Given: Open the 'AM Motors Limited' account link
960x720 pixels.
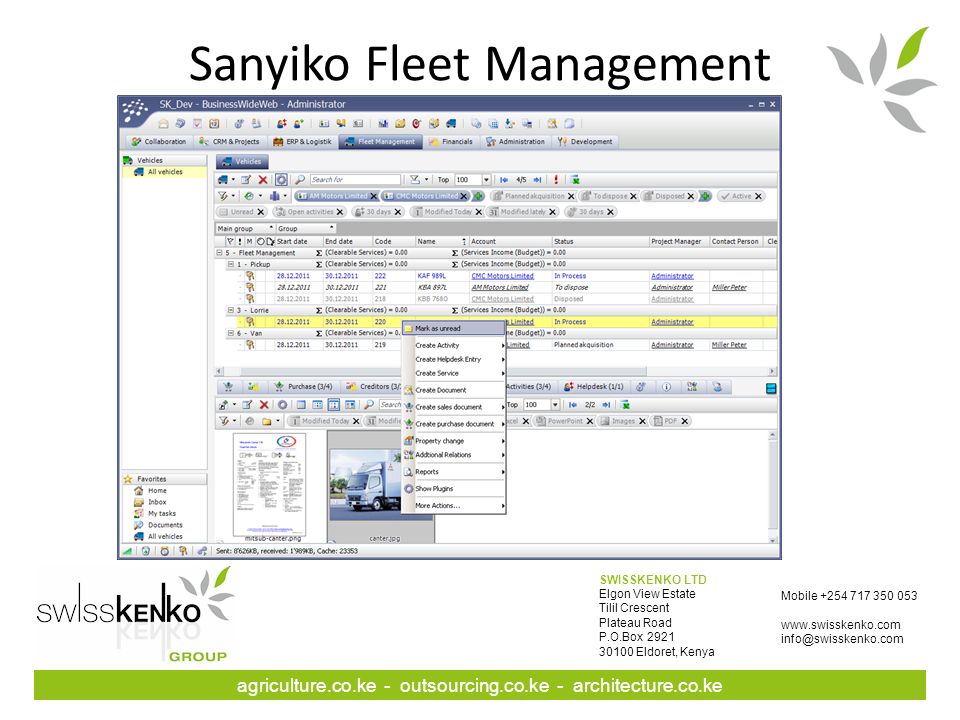Looking at the screenshot, I should tap(500, 288).
